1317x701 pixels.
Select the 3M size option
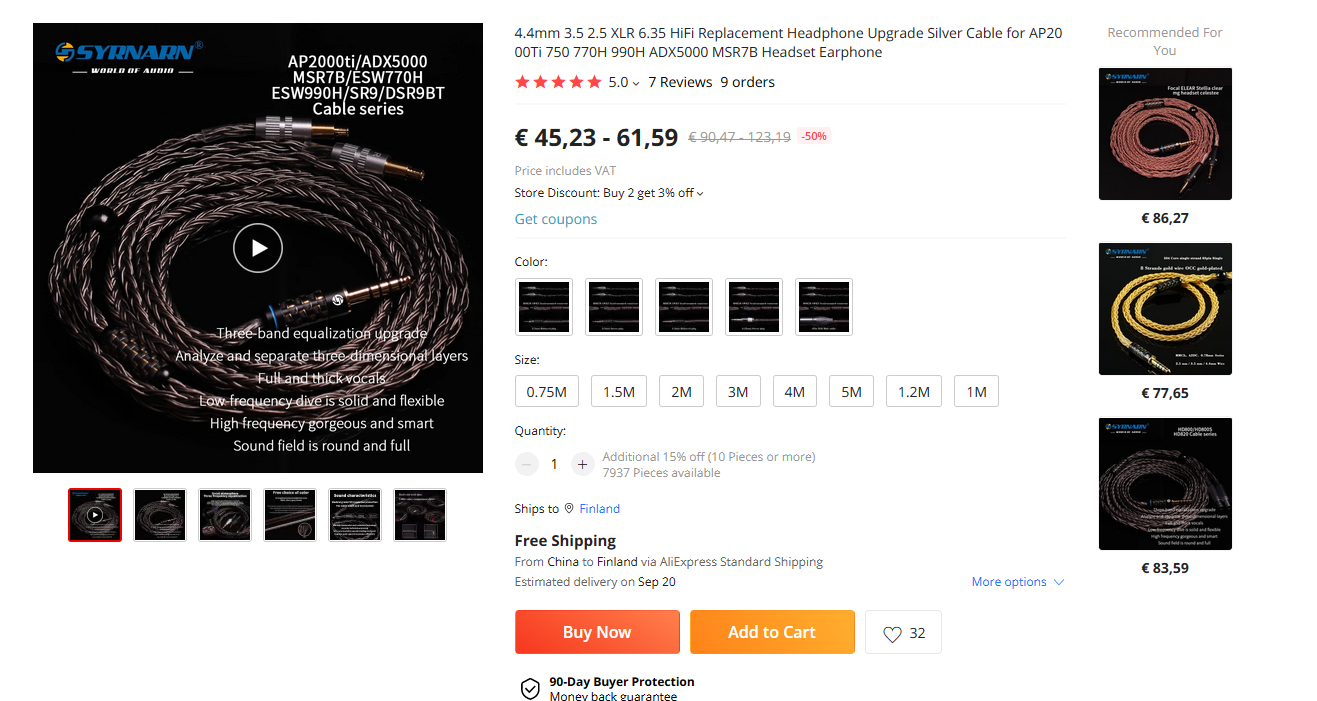738,391
